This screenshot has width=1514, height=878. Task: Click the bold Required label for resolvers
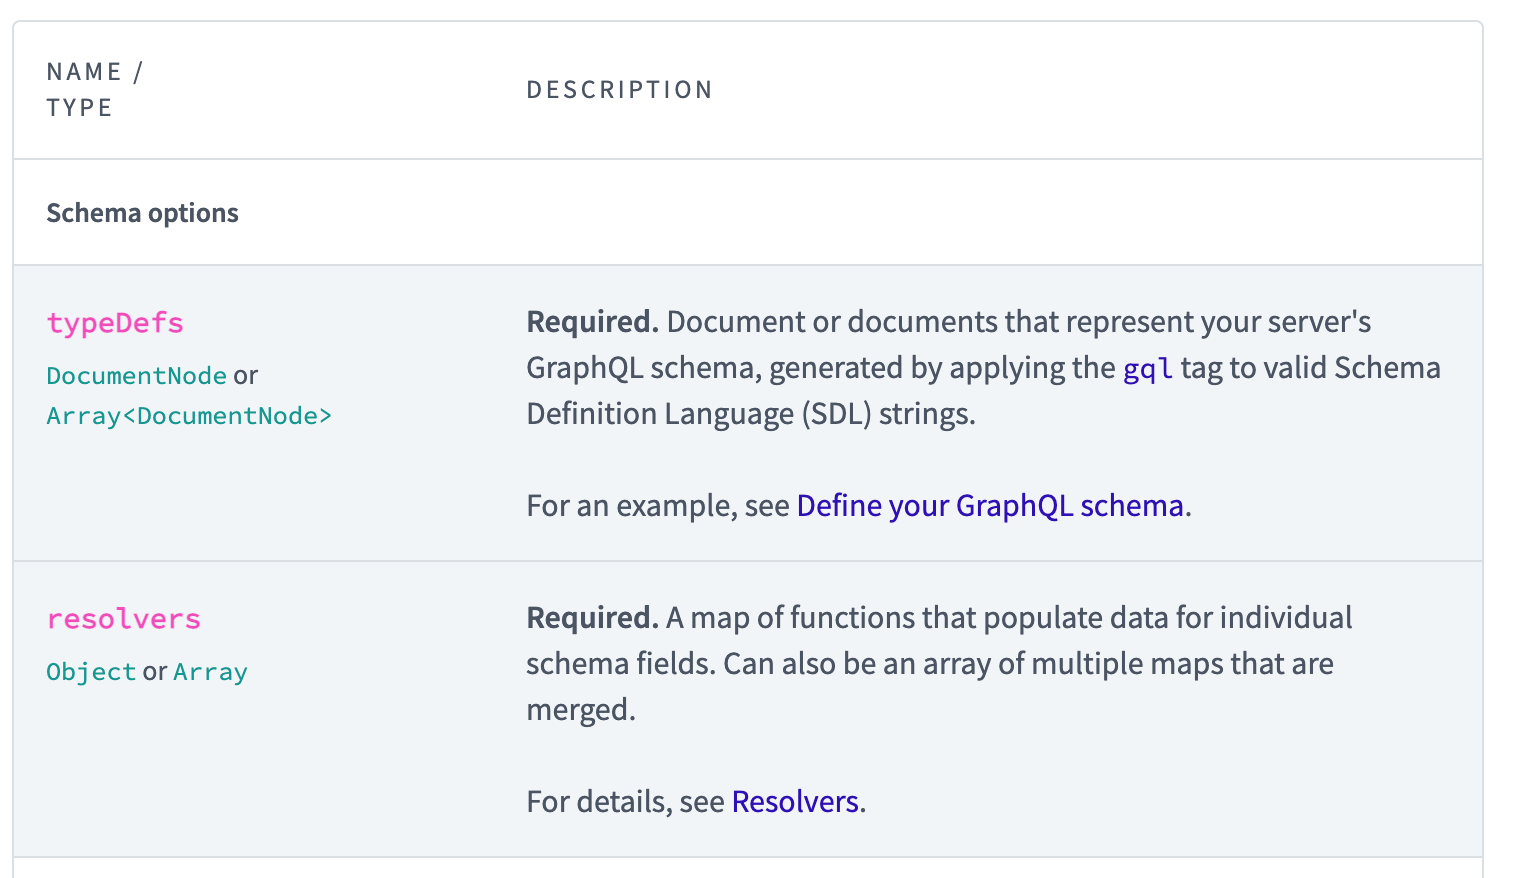(x=592, y=618)
